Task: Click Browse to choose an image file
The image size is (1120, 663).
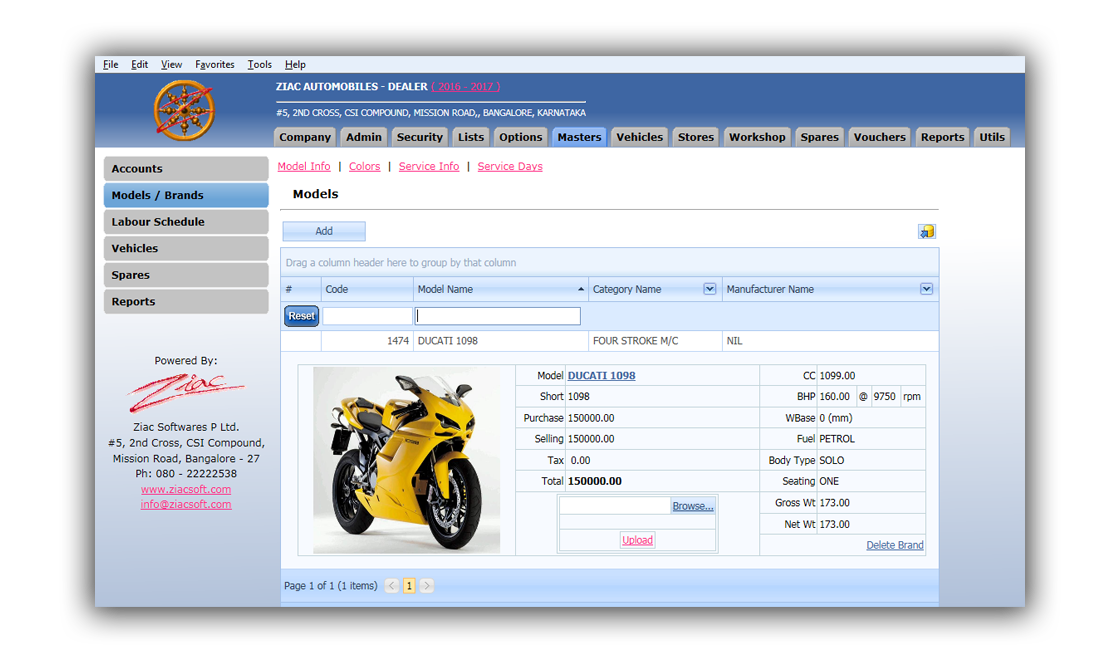Action: (692, 506)
